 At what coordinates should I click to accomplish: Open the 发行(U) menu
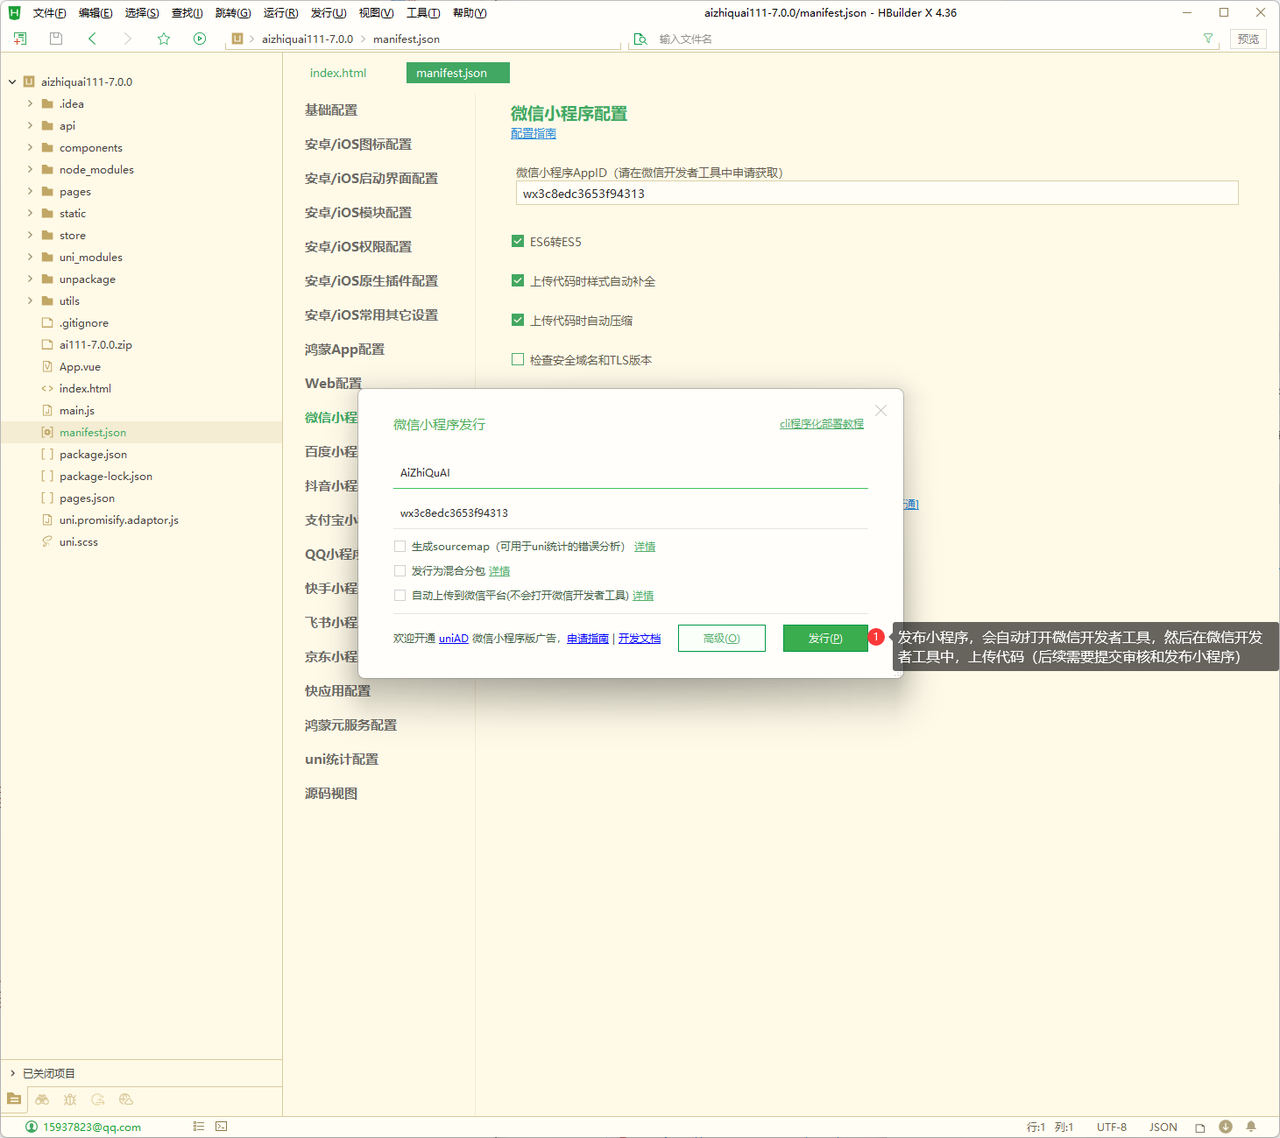(328, 13)
